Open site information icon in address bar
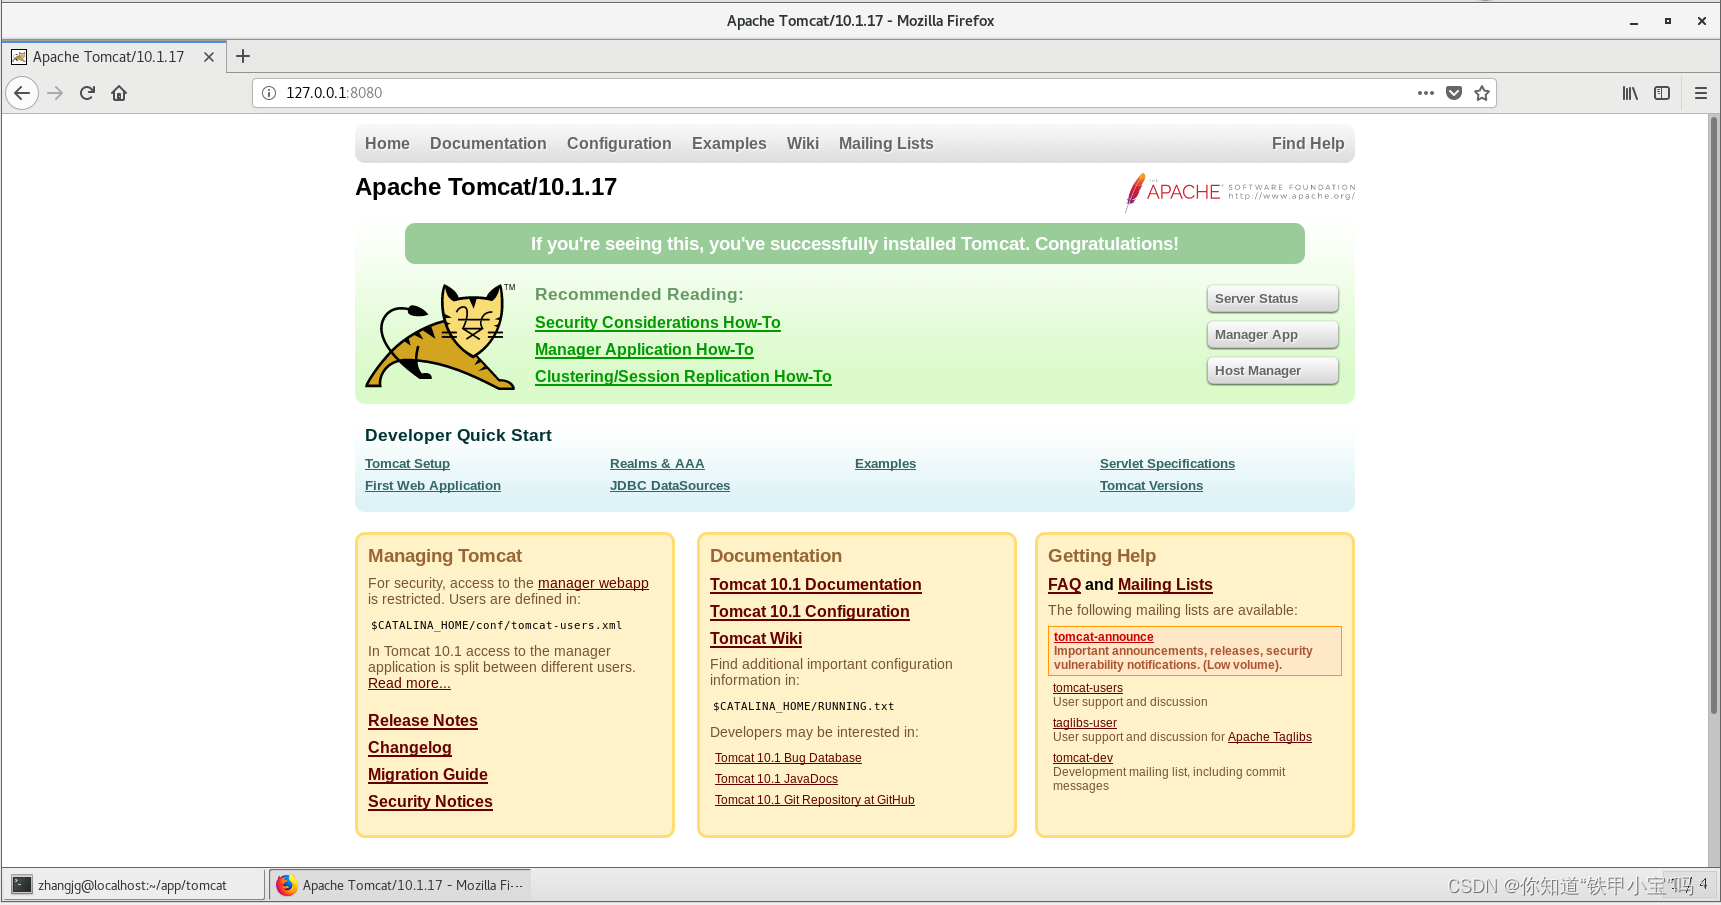The height and width of the screenshot is (905, 1721). [269, 93]
